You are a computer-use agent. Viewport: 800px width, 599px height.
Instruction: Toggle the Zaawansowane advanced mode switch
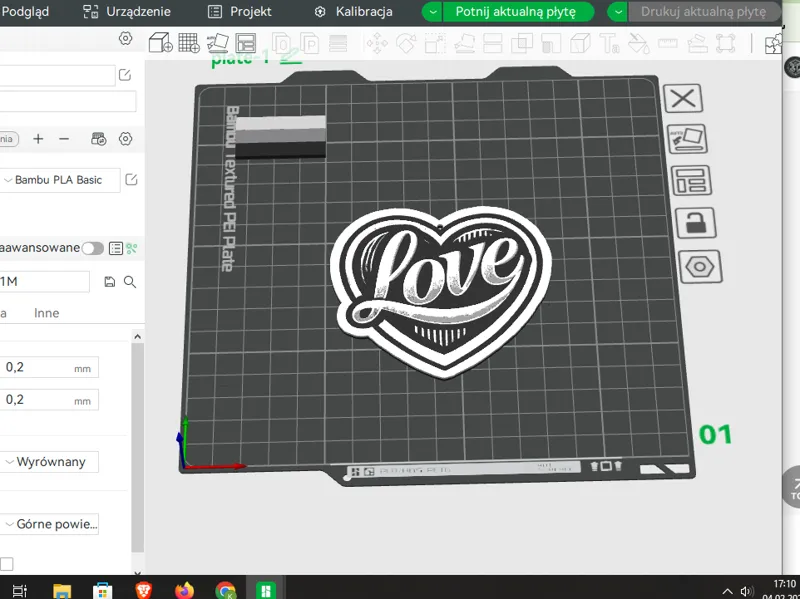[x=92, y=248]
